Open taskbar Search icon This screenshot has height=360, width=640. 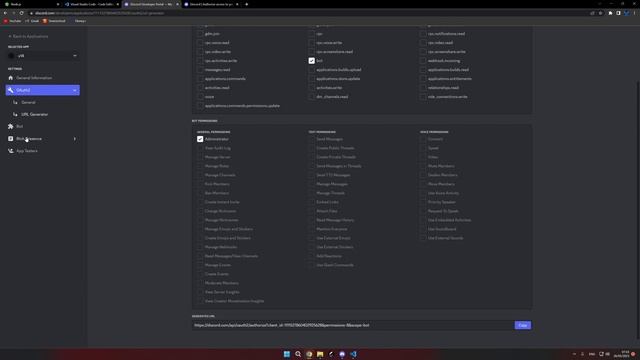click(298, 354)
